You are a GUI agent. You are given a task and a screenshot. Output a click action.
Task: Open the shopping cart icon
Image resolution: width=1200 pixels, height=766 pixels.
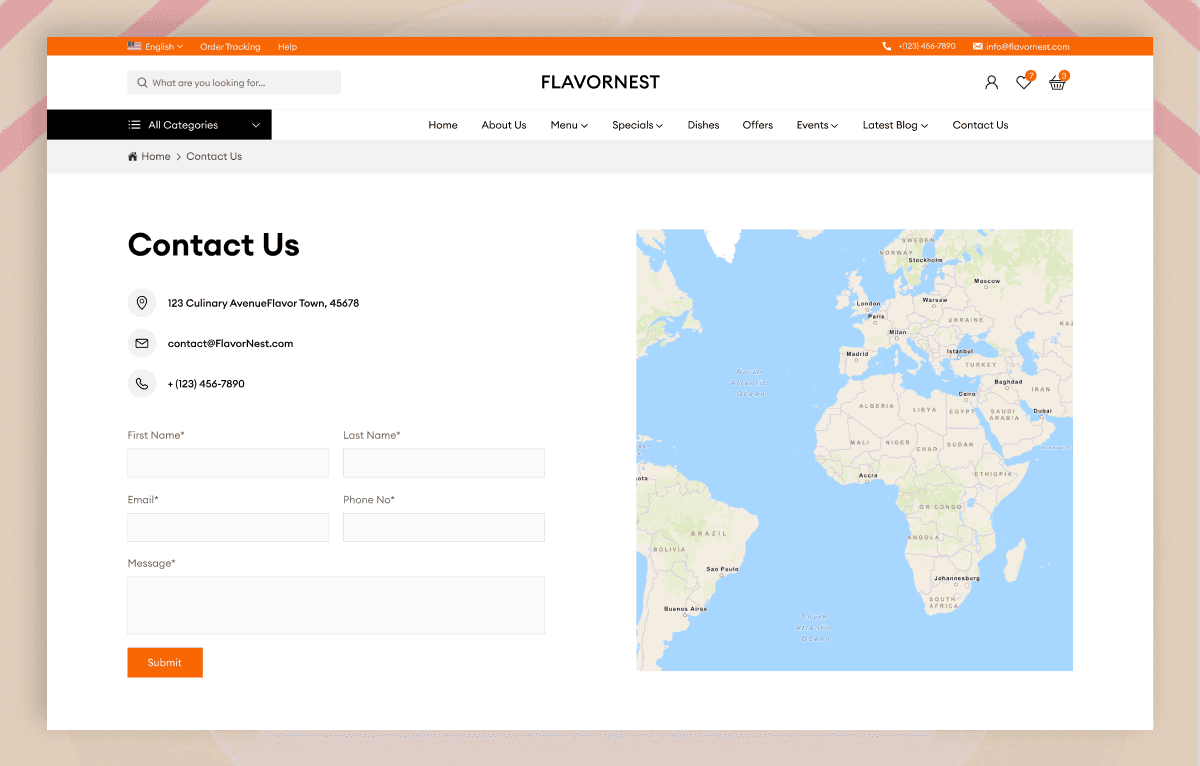pyautogui.click(x=1057, y=82)
